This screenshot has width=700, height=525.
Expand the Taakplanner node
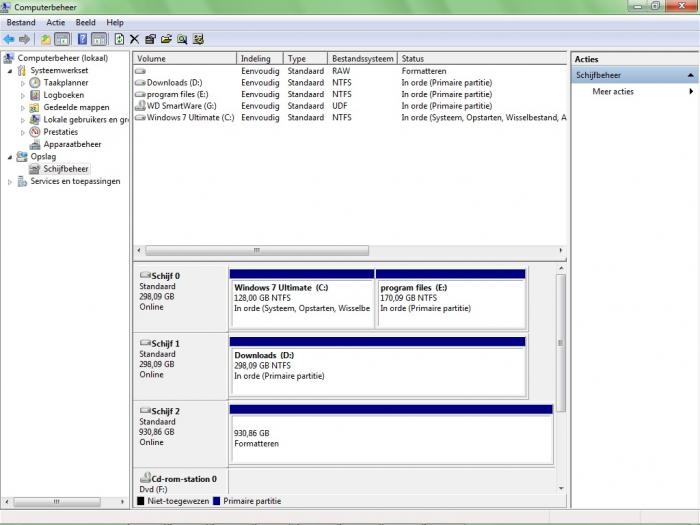[23, 83]
